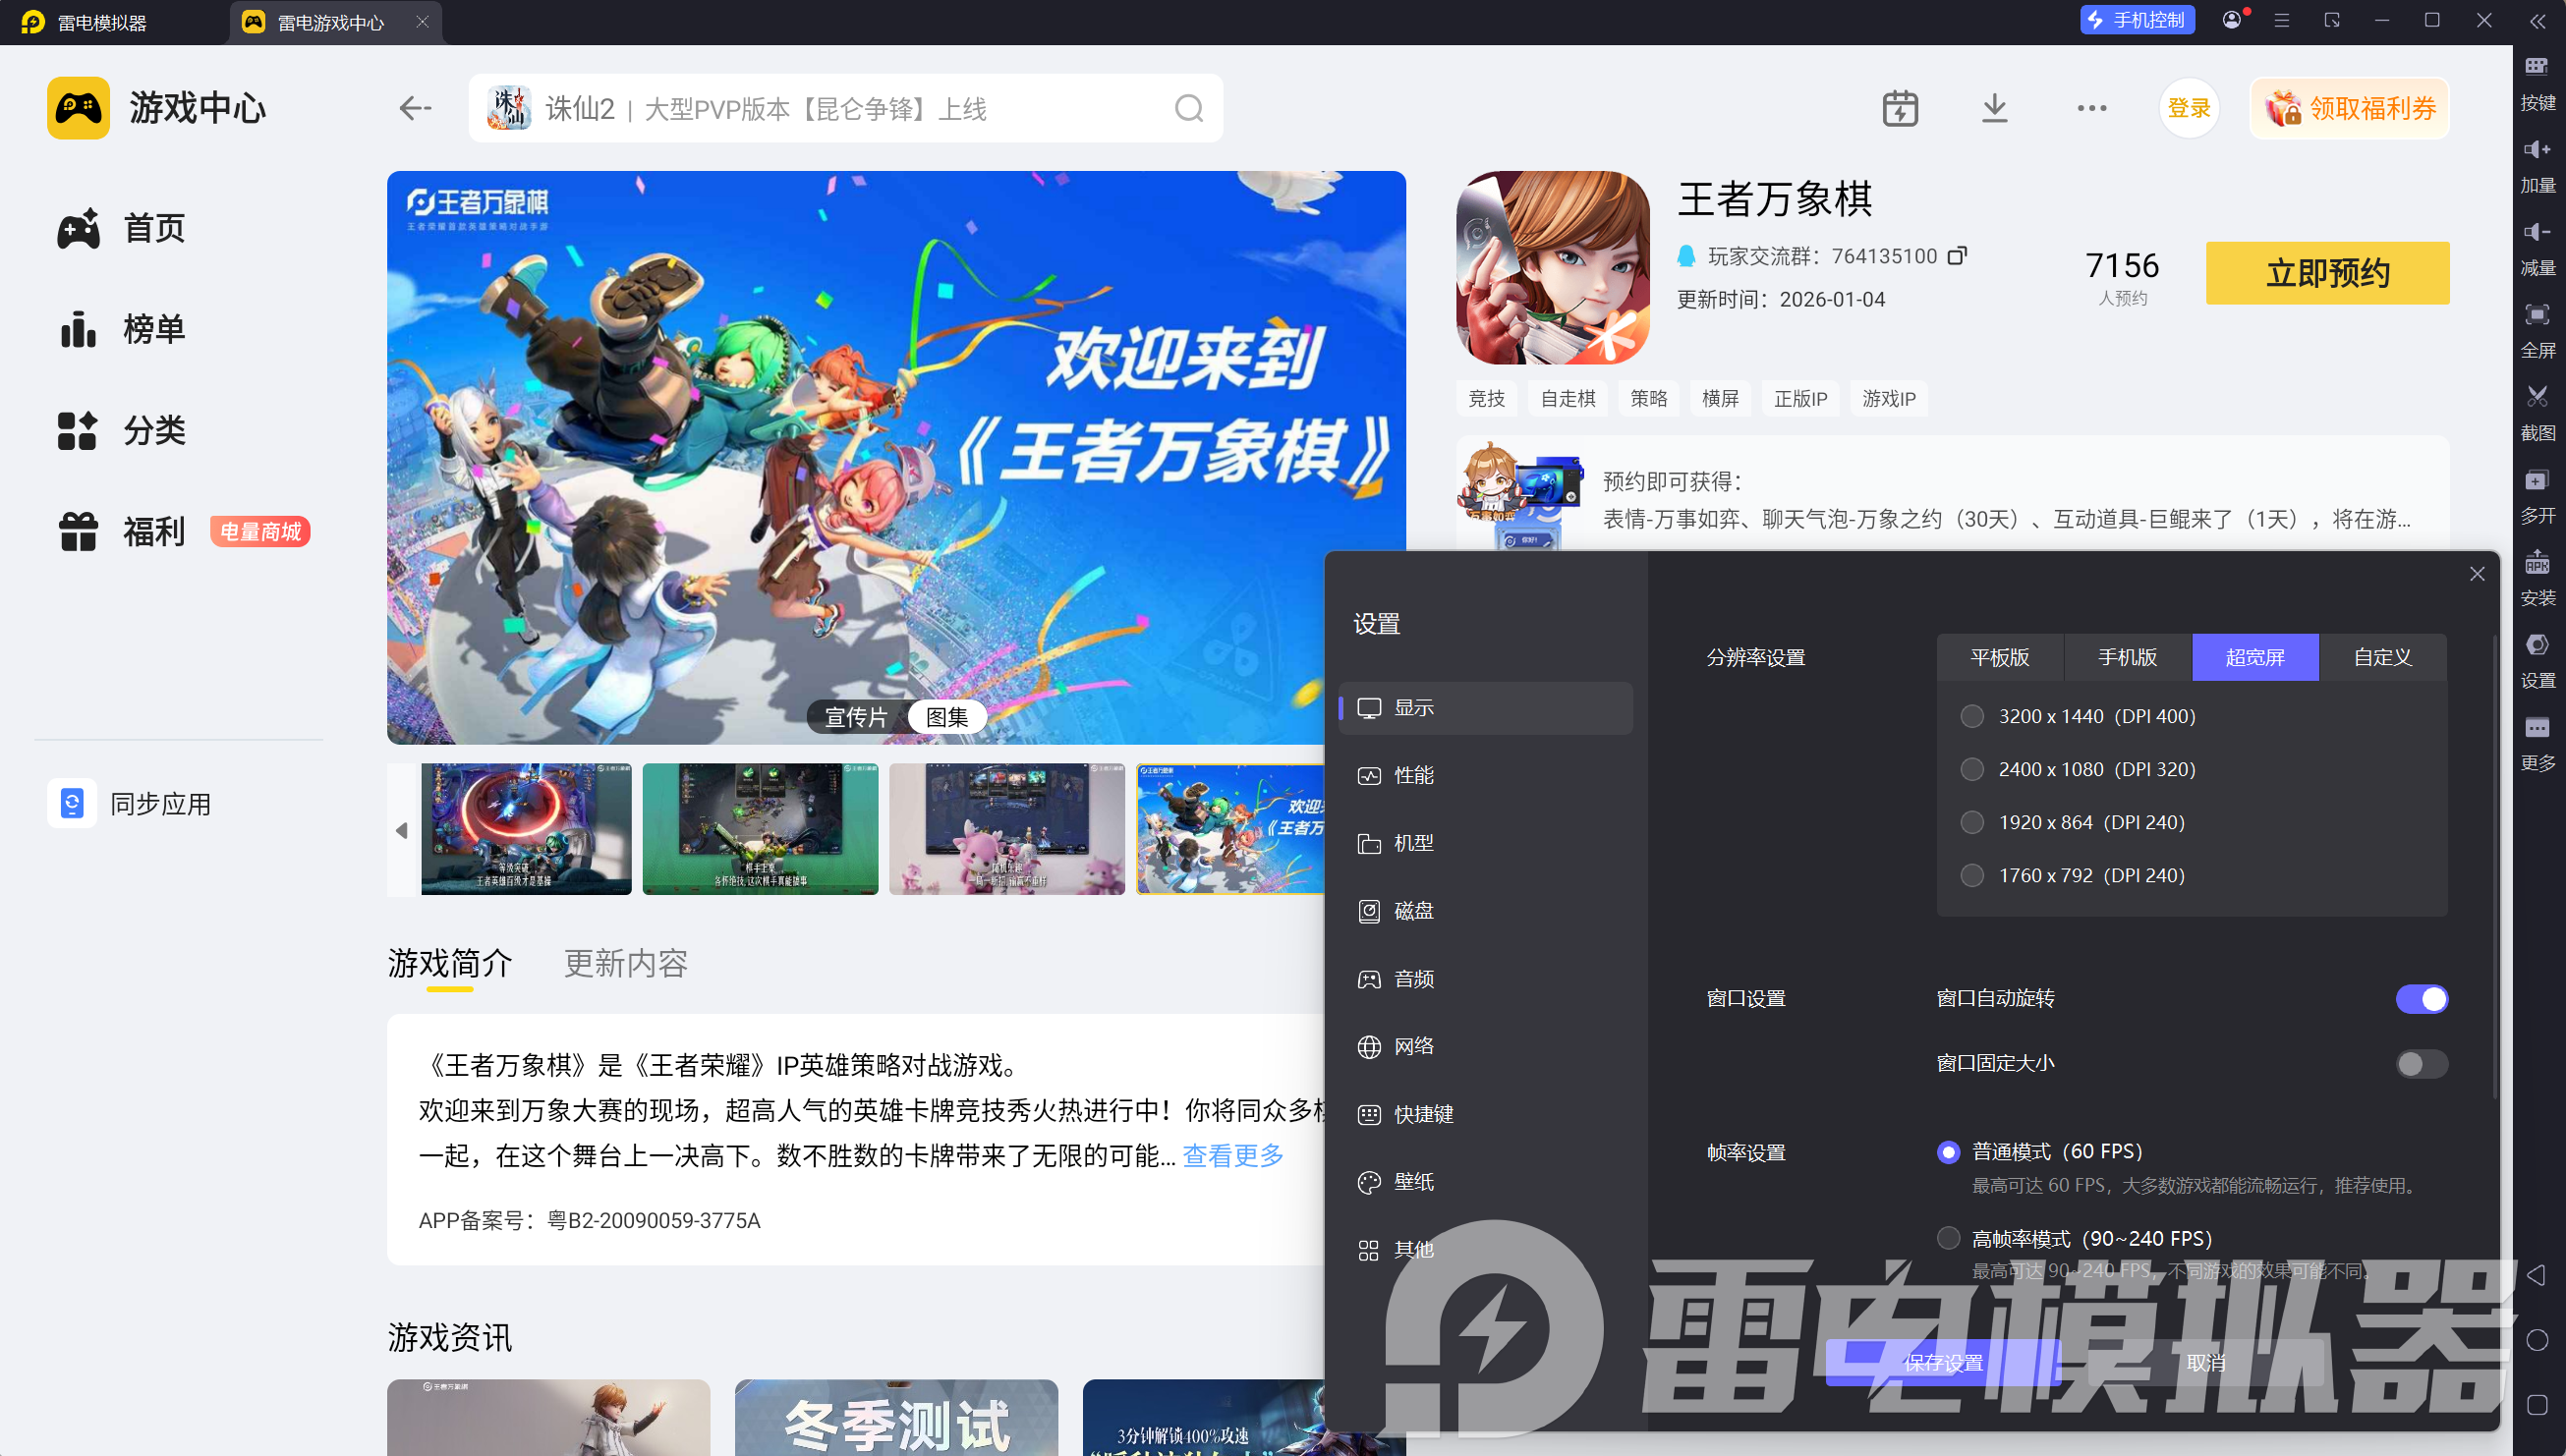
Task: Click the search magnifier icon
Action: 1188,108
